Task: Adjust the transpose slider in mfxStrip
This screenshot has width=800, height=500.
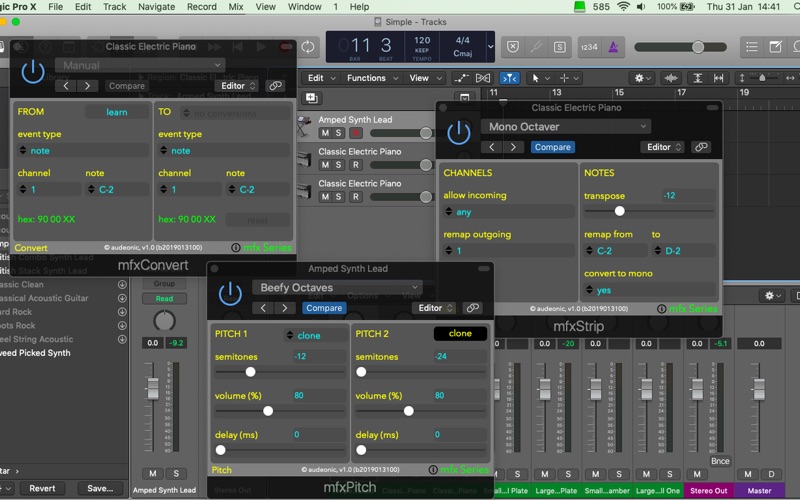Action: point(619,211)
